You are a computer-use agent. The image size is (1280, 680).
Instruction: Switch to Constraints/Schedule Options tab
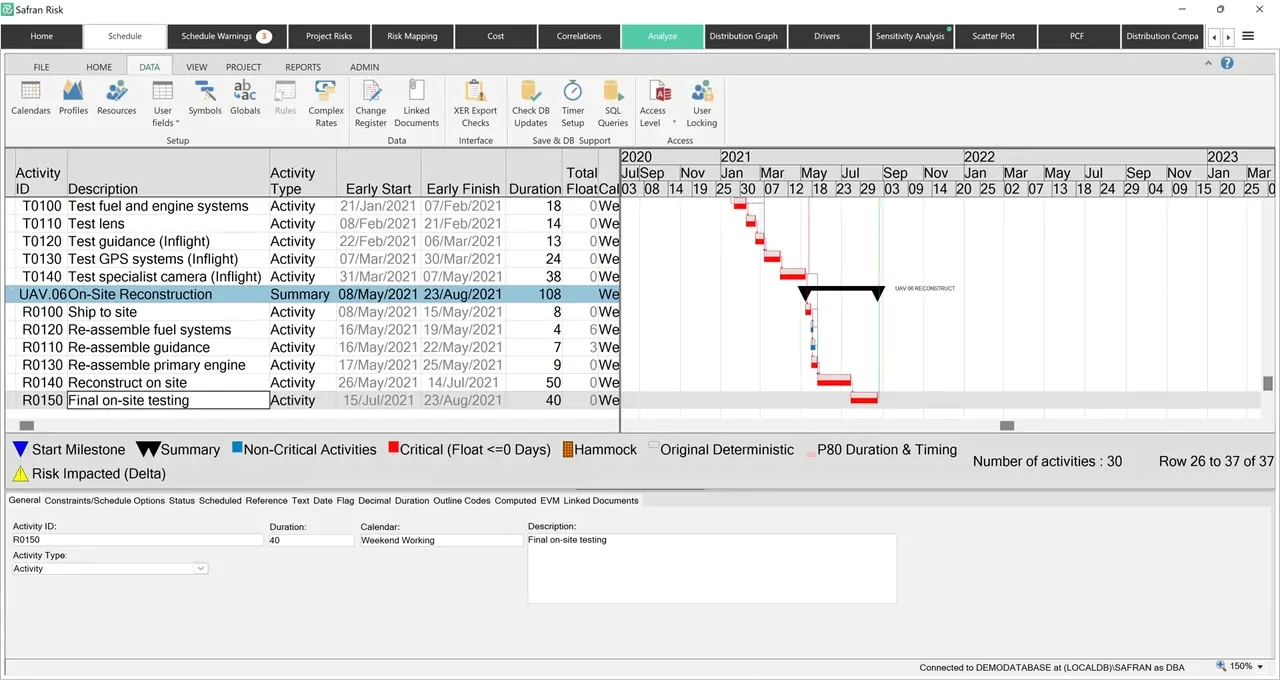click(106, 501)
